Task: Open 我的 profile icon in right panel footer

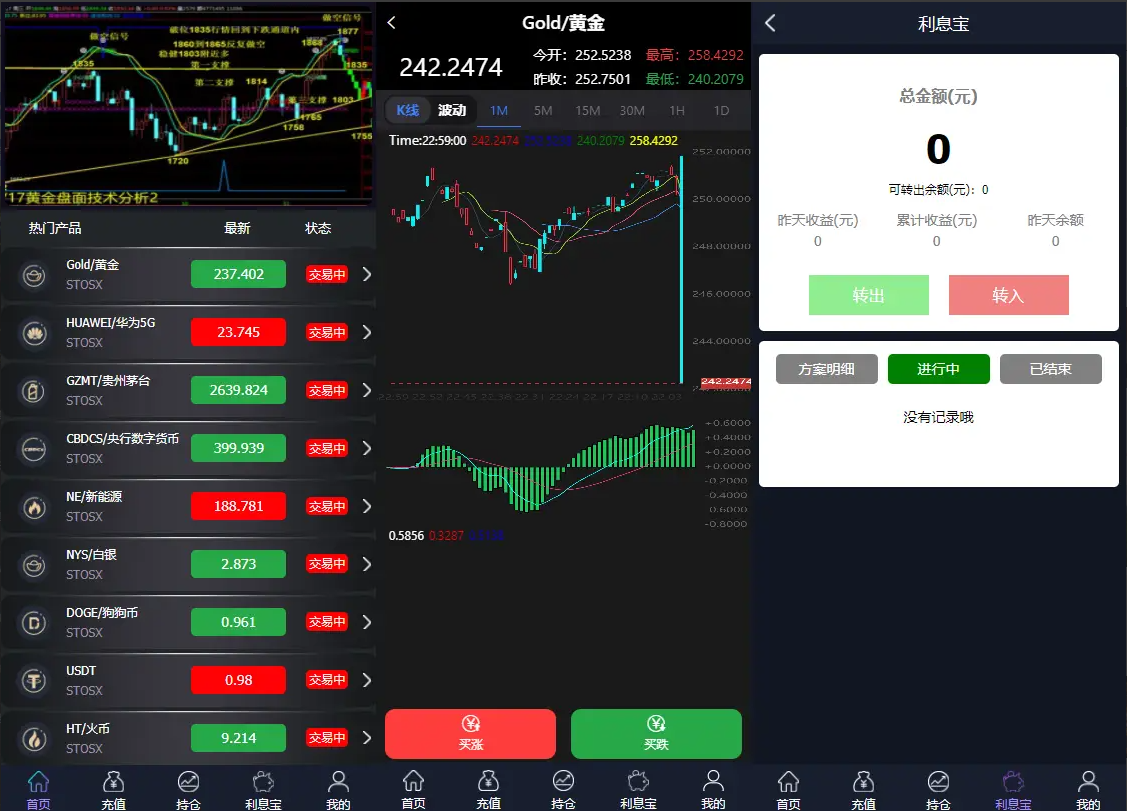Action: [x=1088, y=788]
